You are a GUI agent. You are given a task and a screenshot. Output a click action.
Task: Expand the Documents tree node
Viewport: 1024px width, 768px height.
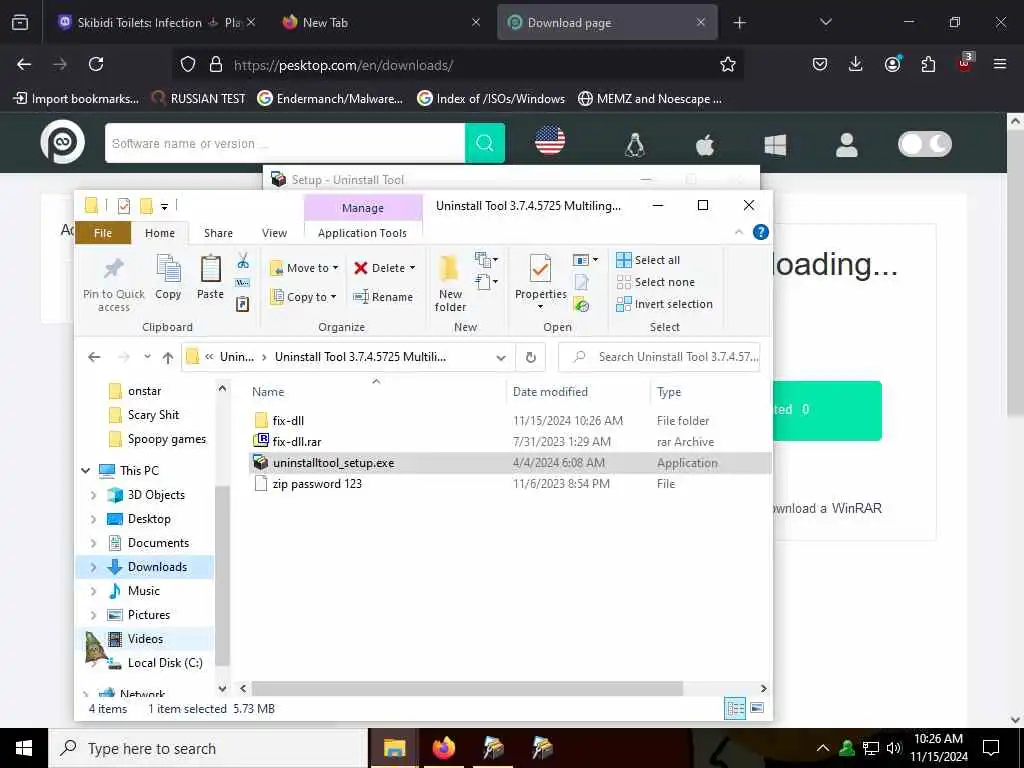(x=93, y=543)
